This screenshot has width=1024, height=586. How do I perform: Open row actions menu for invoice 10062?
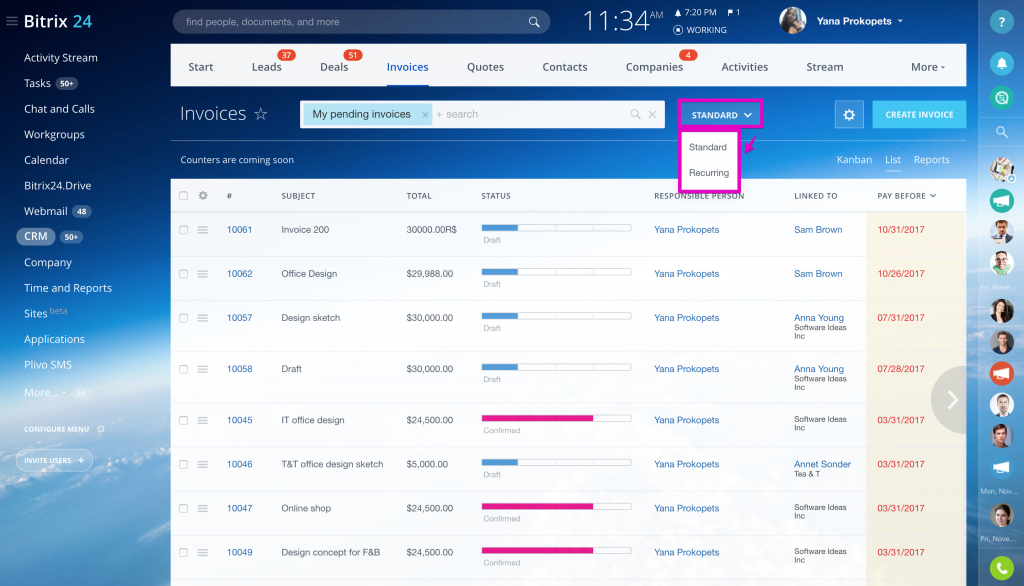point(203,274)
